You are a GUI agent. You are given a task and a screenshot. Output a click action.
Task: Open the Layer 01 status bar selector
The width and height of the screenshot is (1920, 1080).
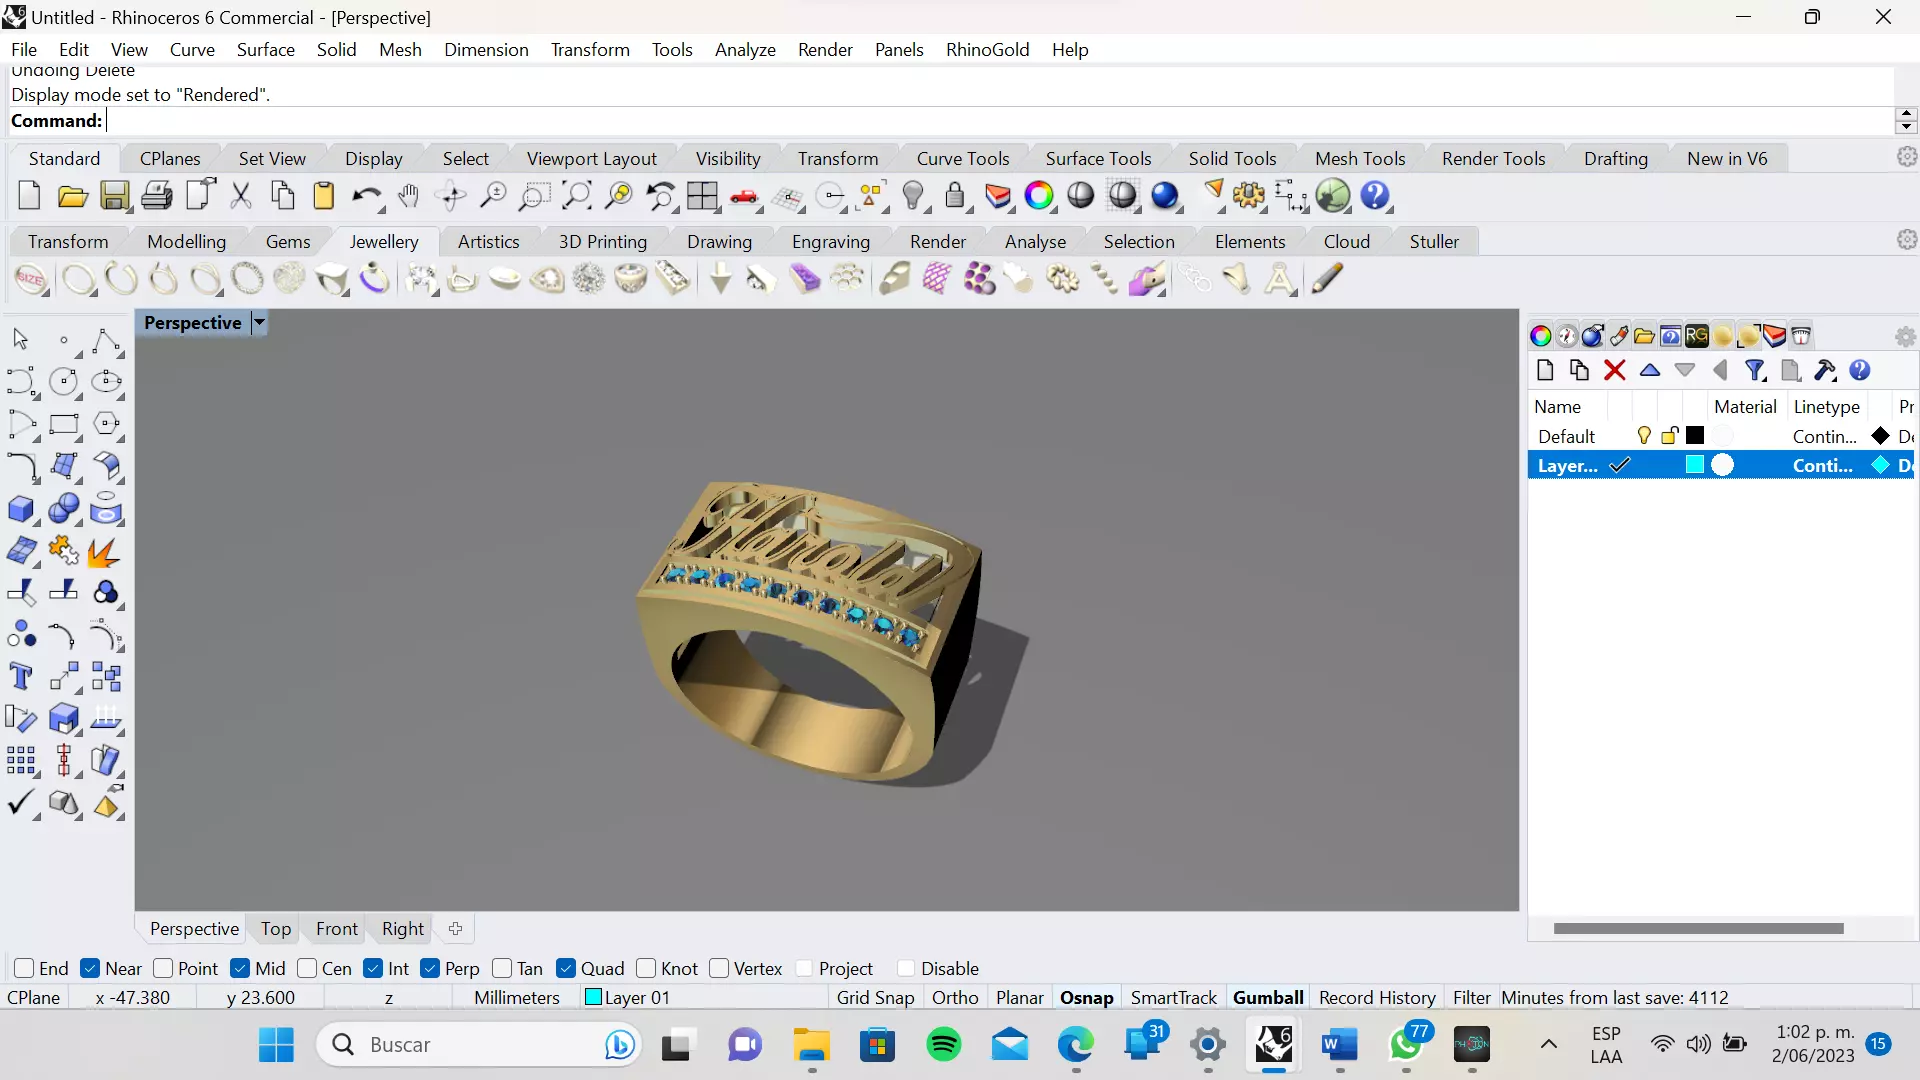pos(627,997)
